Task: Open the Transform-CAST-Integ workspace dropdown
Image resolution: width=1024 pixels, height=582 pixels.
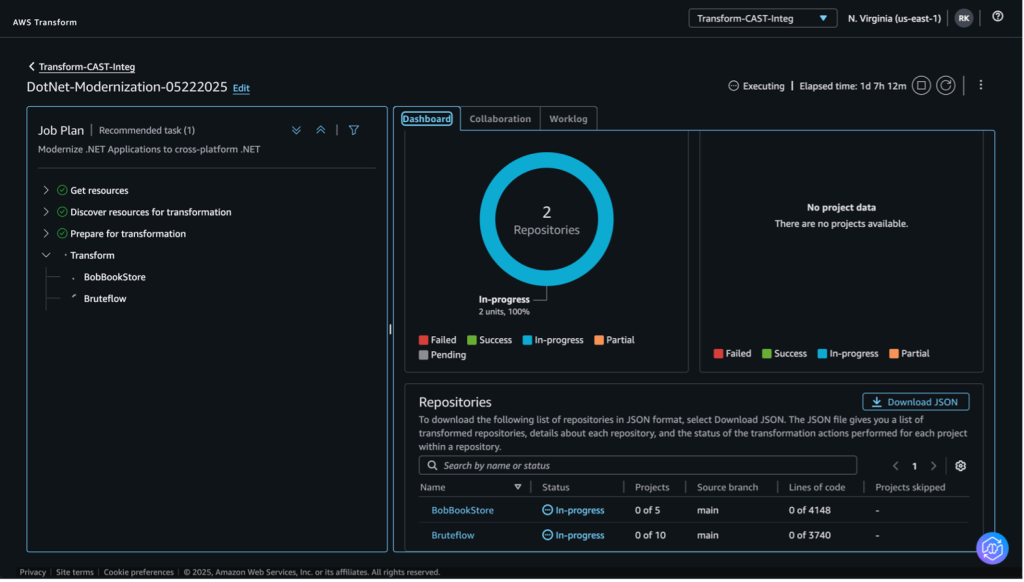Action: click(762, 17)
